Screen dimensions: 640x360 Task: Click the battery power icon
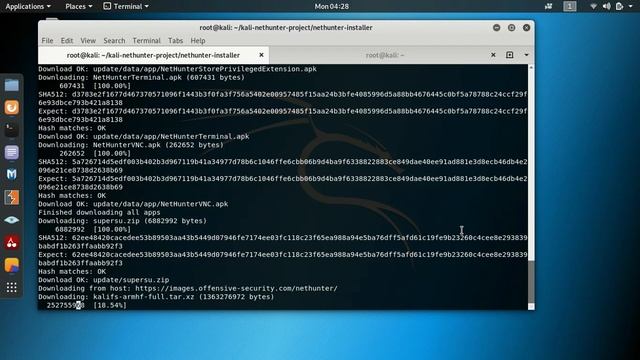pos(620,6)
